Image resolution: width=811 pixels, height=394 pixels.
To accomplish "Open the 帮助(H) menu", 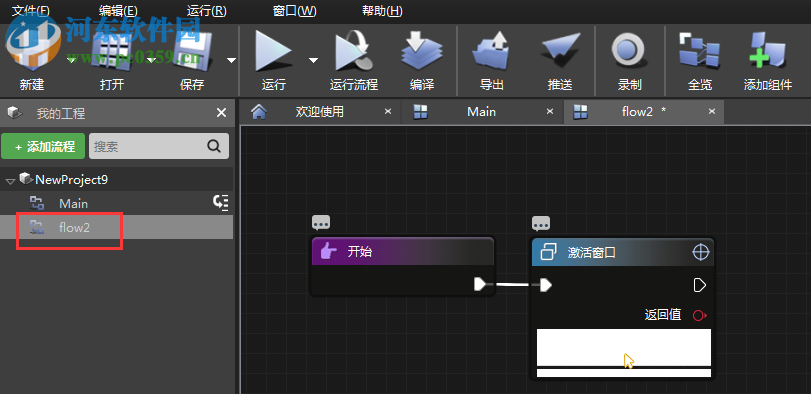I will [382, 11].
